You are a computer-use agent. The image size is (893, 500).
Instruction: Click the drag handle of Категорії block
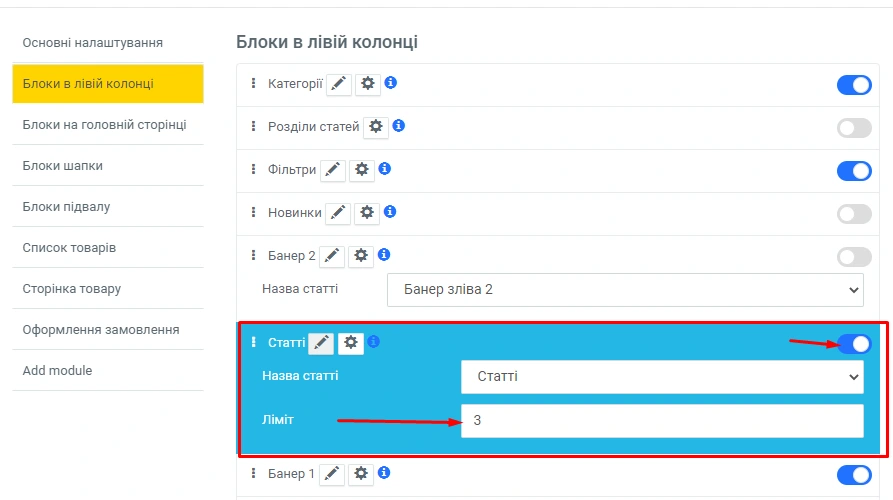(x=254, y=84)
